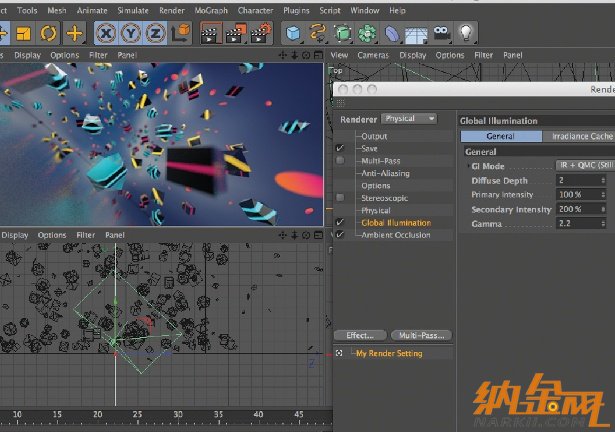The width and height of the screenshot is (615, 432).
Task: Click the Diffuse Depth stepper arrows
Action: click(x=603, y=180)
